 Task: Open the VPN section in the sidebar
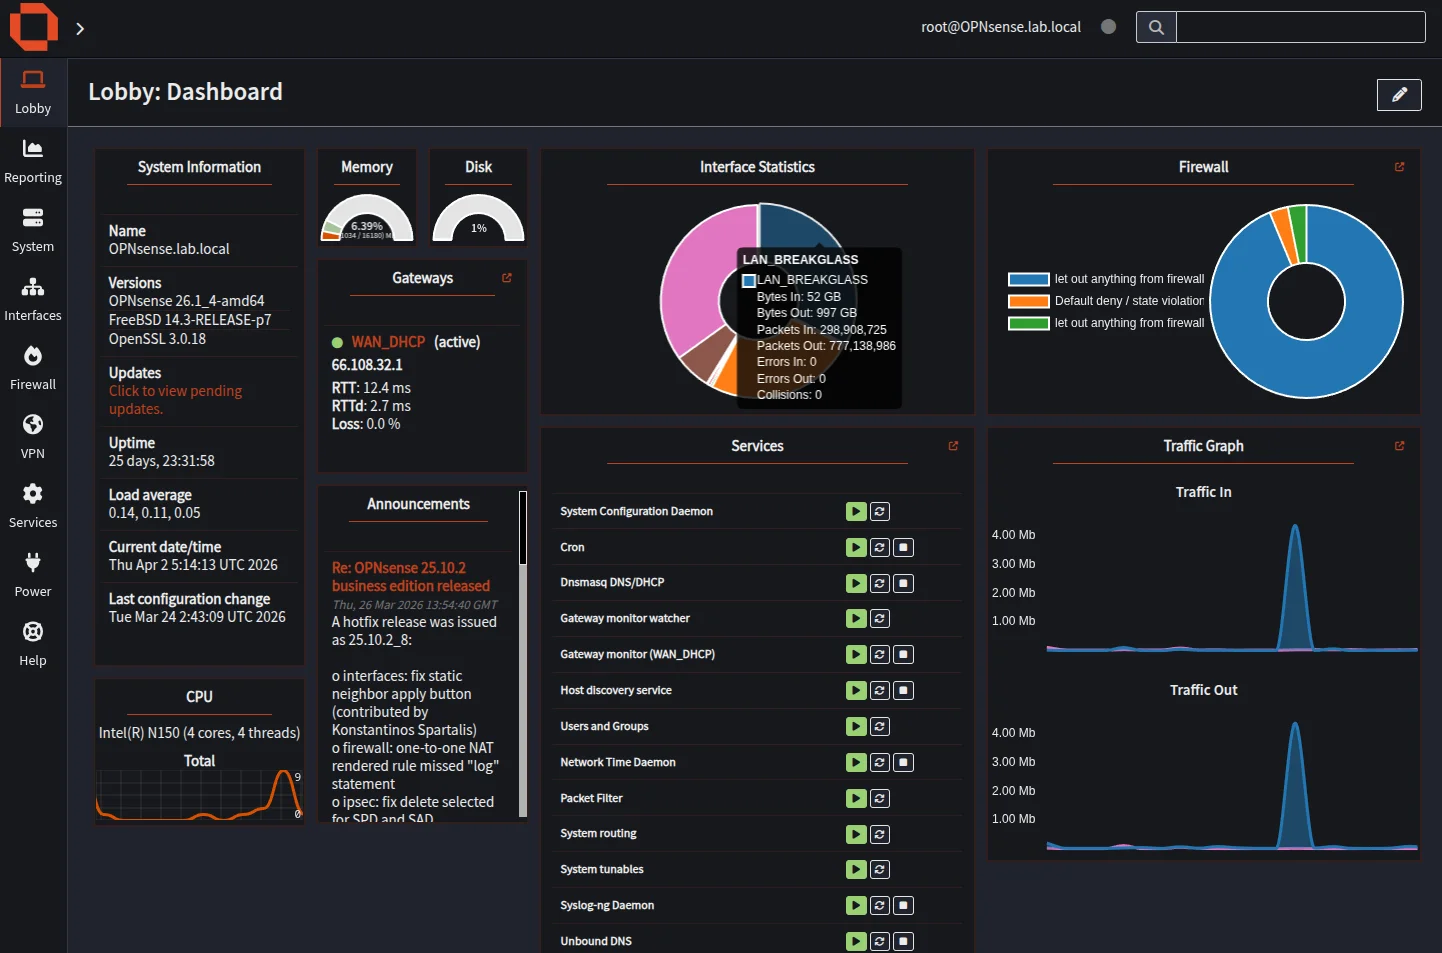tap(33, 434)
